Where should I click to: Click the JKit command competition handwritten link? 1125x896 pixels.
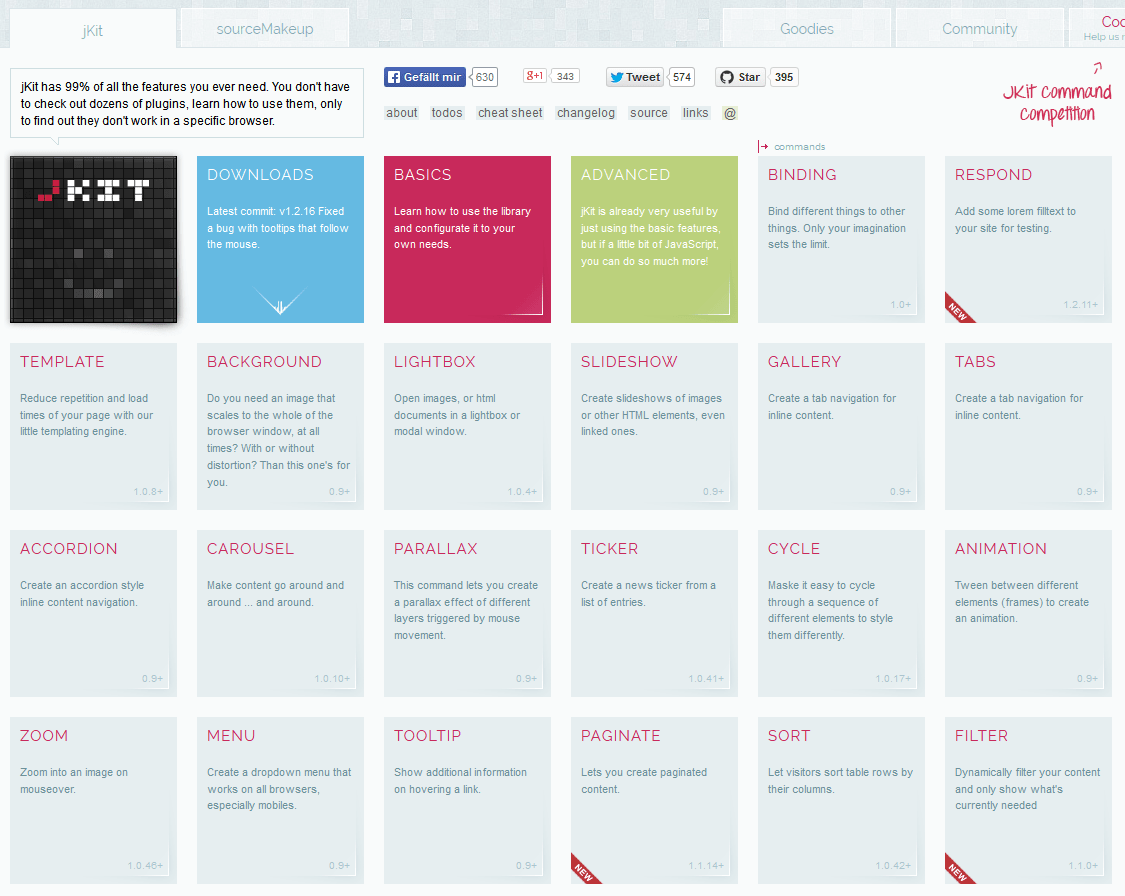pos(1056,103)
